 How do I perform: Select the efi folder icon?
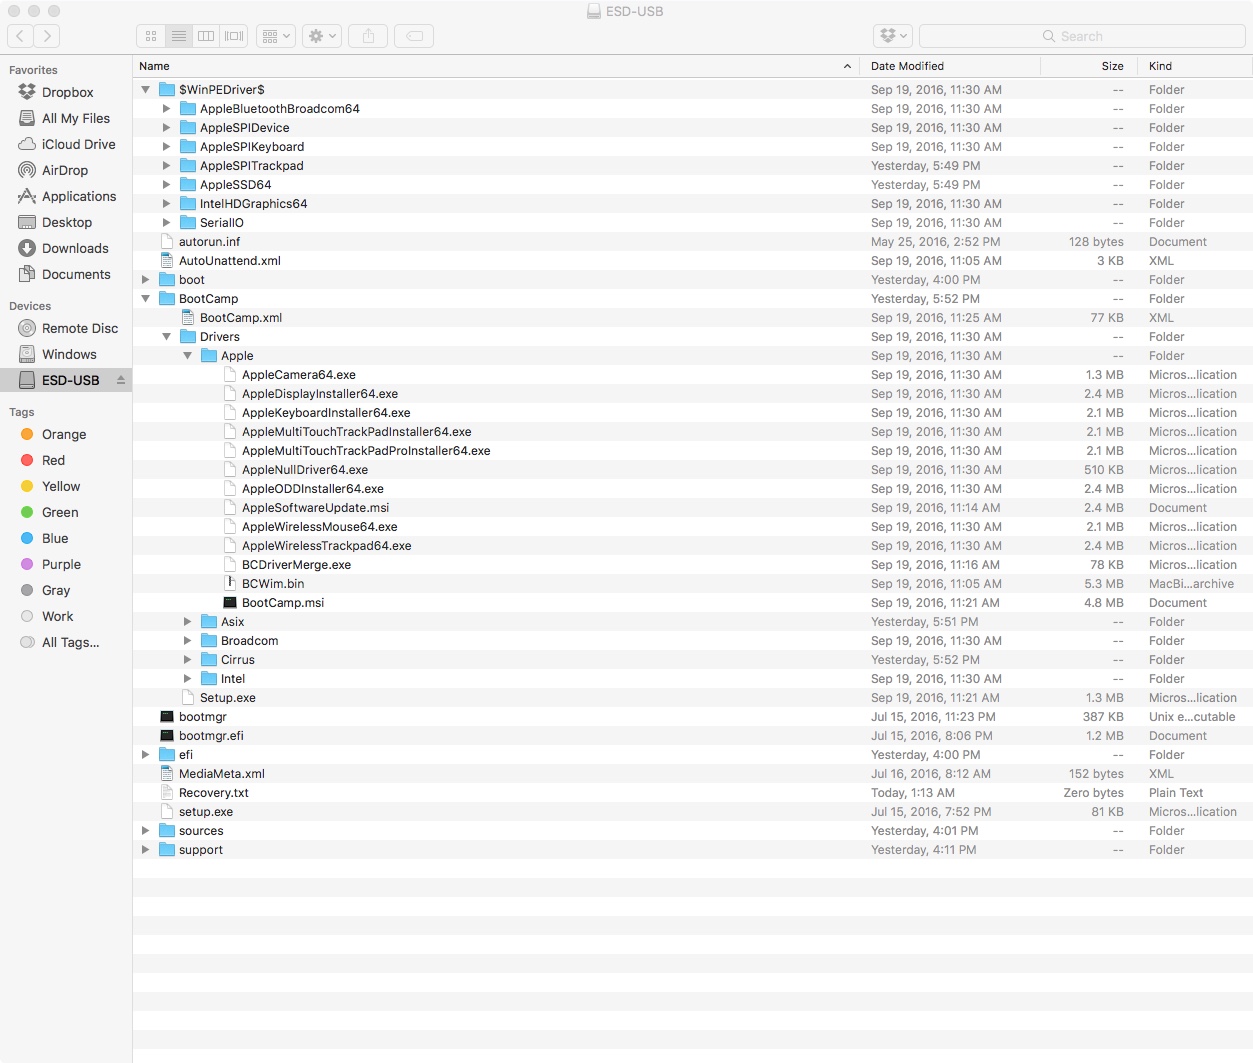[x=167, y=754]
